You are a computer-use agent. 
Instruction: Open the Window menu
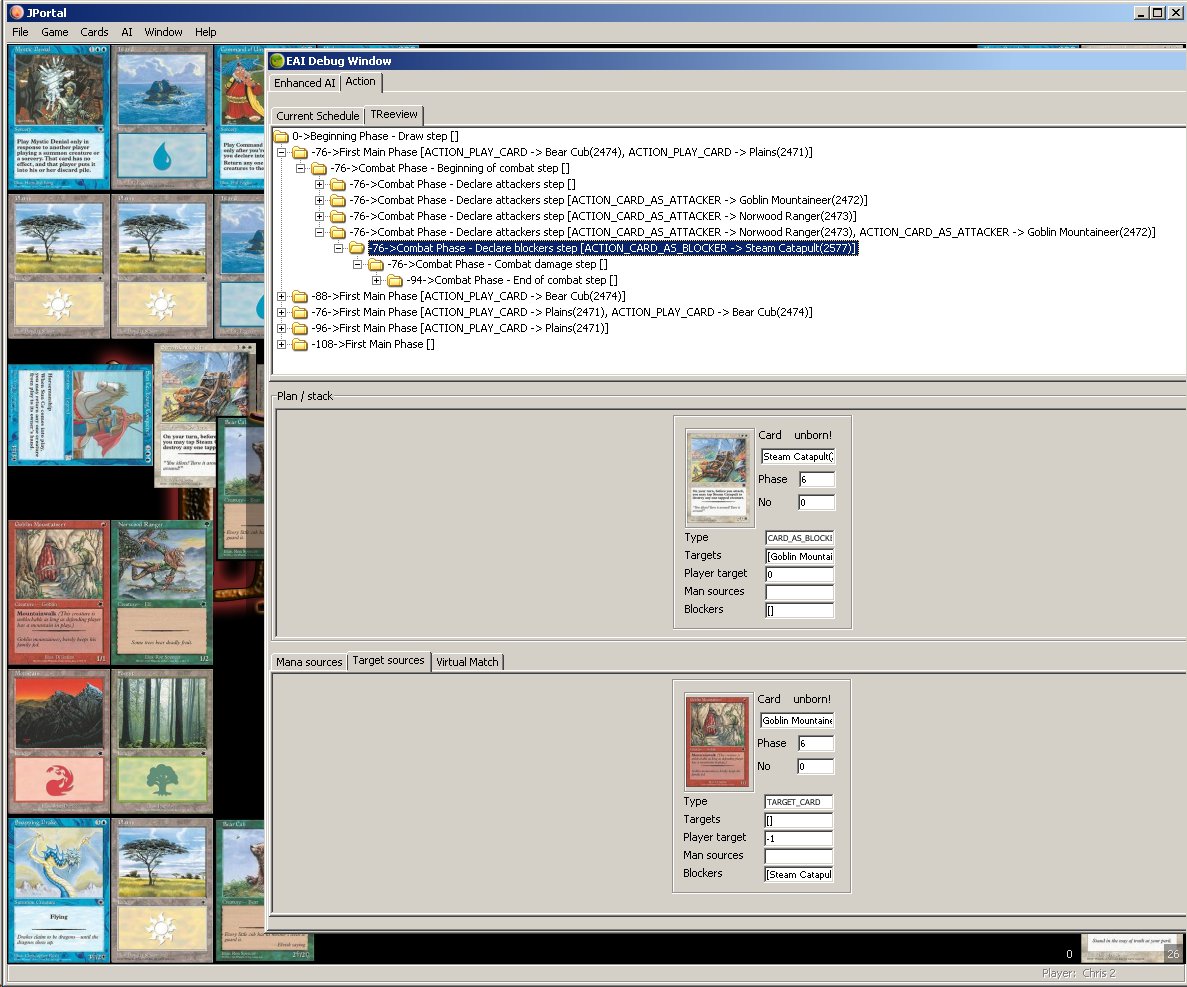click(164, 32)
